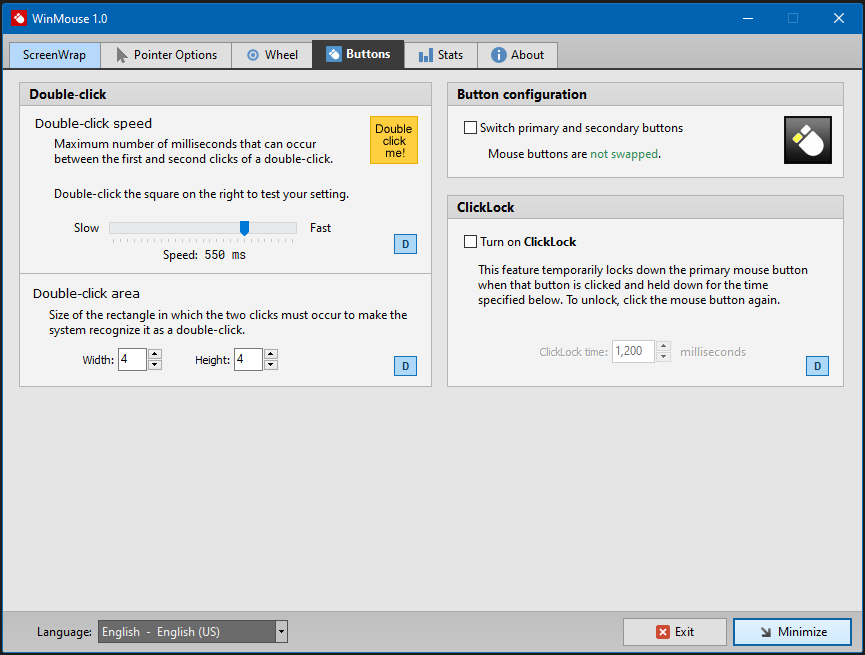
Task: Enable Switch primary and secondary buttons checkbox
Action: coord(471,128)
